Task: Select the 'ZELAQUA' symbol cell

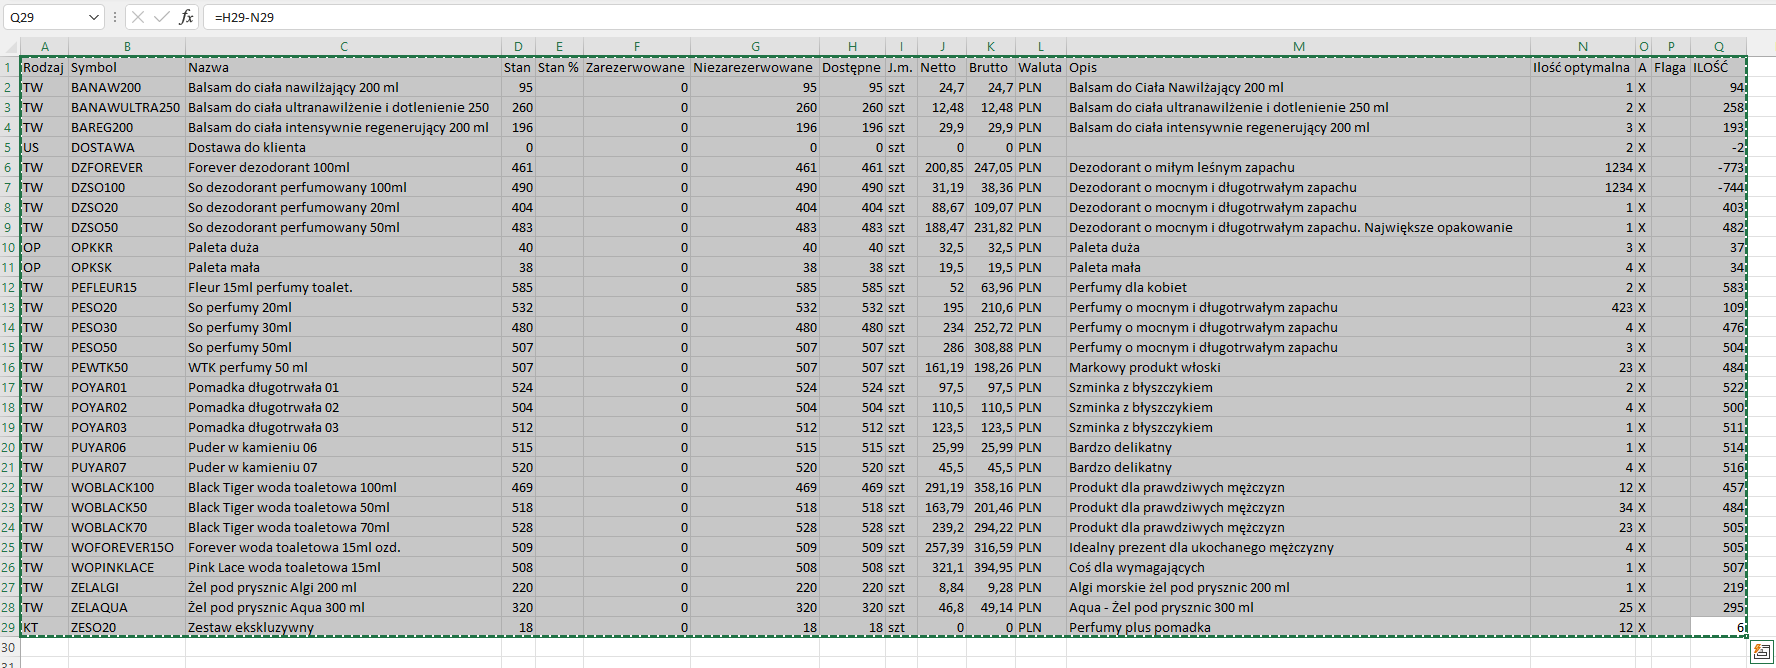Action: click(x=127, y=607)
